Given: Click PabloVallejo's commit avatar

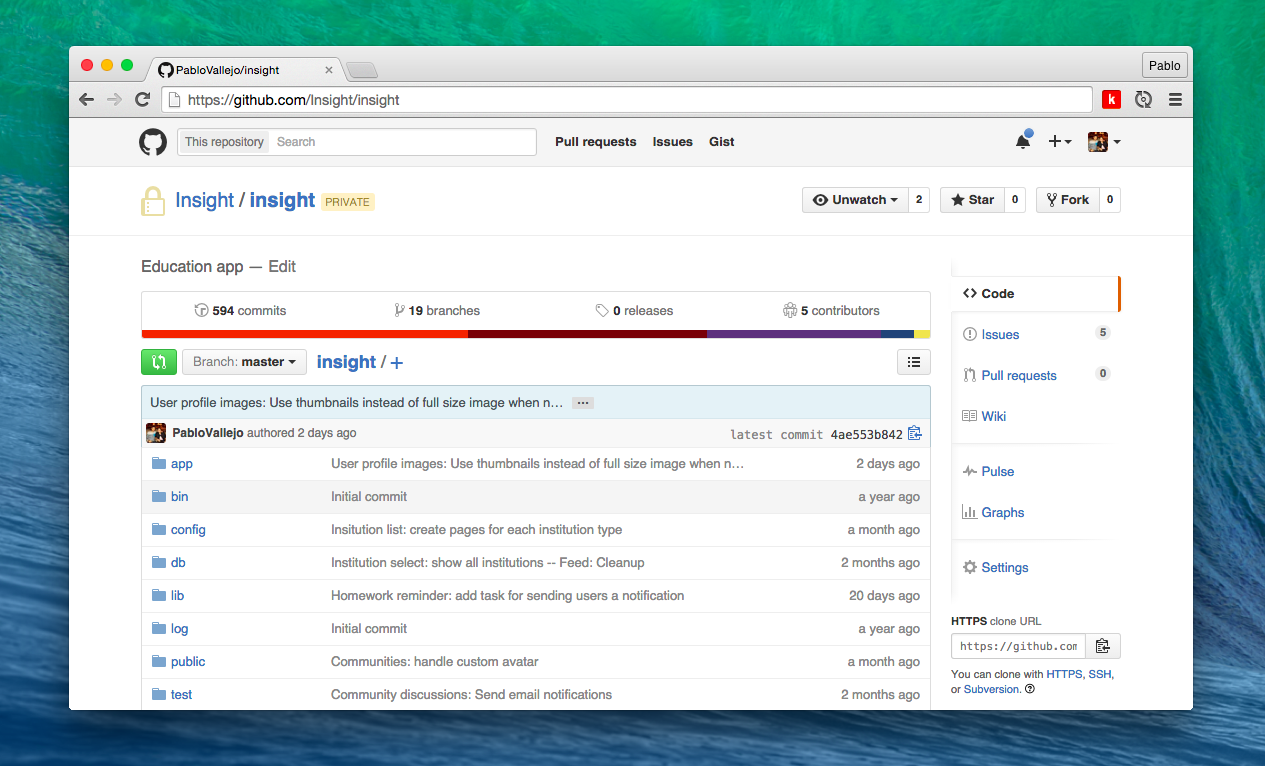Looking at the screenshot, I should [156, 433].
